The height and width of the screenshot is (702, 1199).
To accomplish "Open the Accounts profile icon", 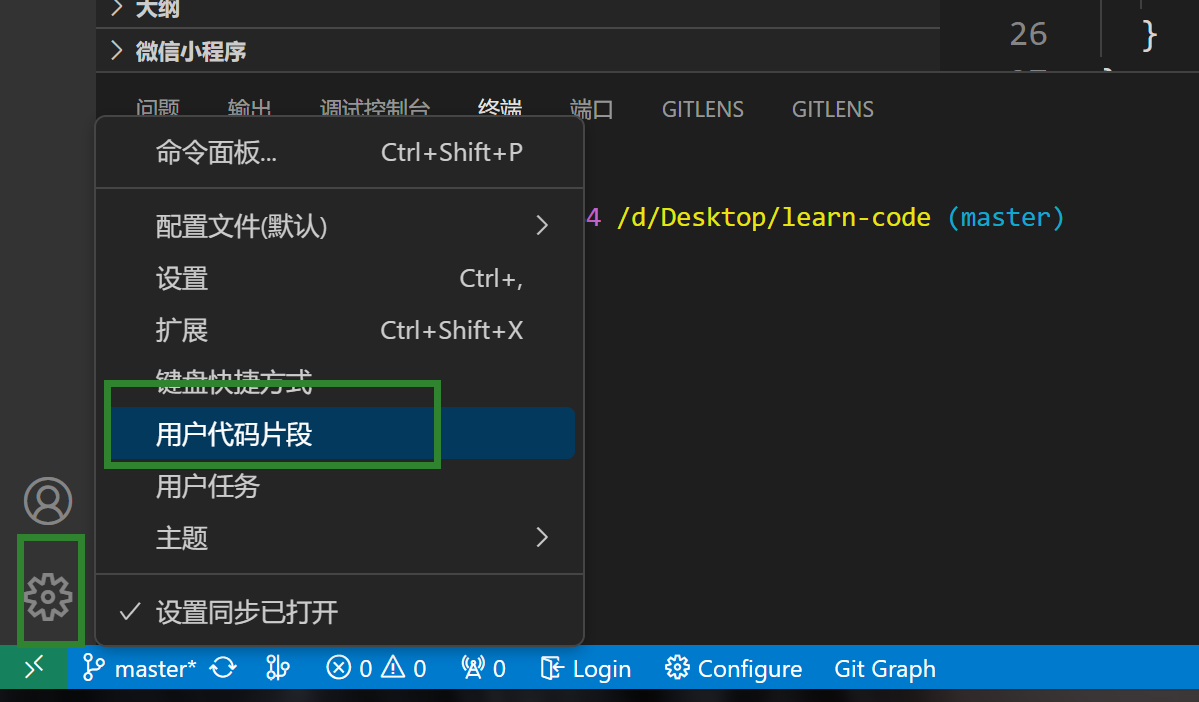I will point(48,501).
